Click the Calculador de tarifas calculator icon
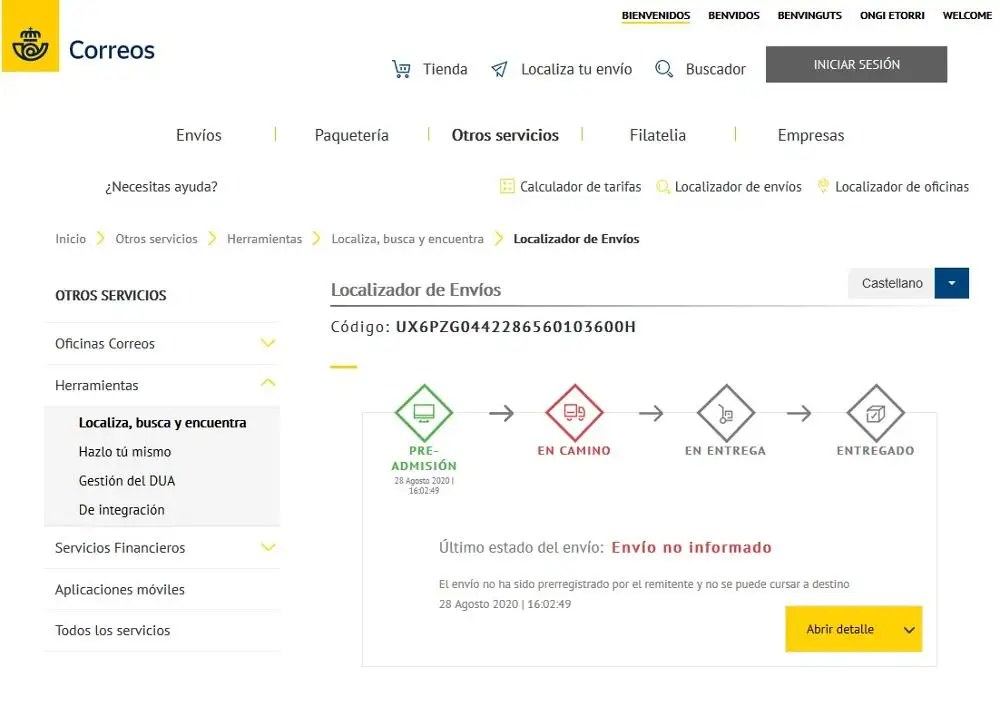The width and height of the screenshot is (1000, 726). click(507, 186)
